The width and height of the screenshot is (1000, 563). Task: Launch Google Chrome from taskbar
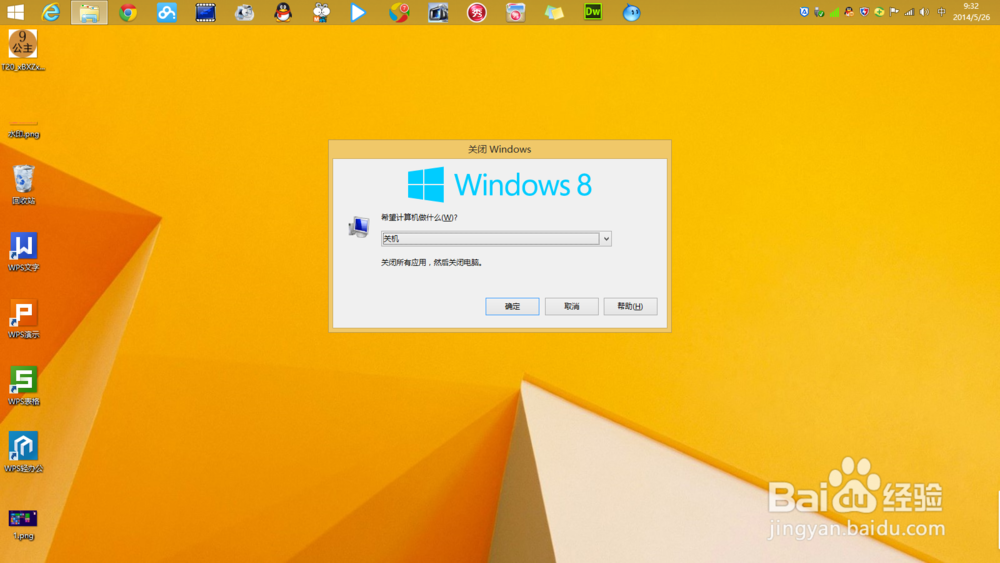click(128, 12)
